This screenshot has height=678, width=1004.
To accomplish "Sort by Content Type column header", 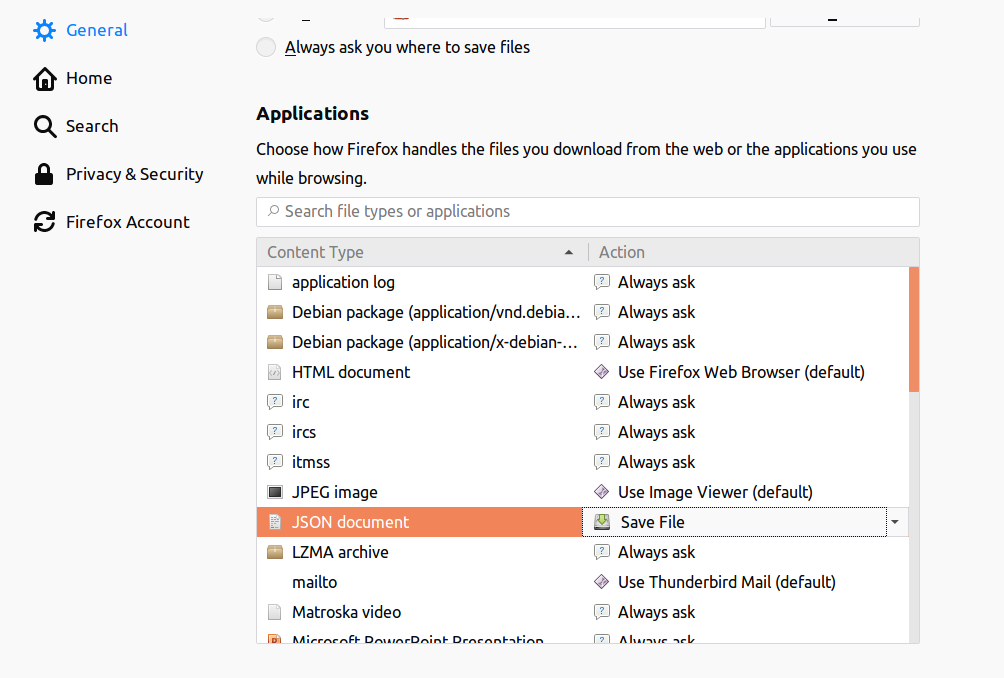I will 420,252.
